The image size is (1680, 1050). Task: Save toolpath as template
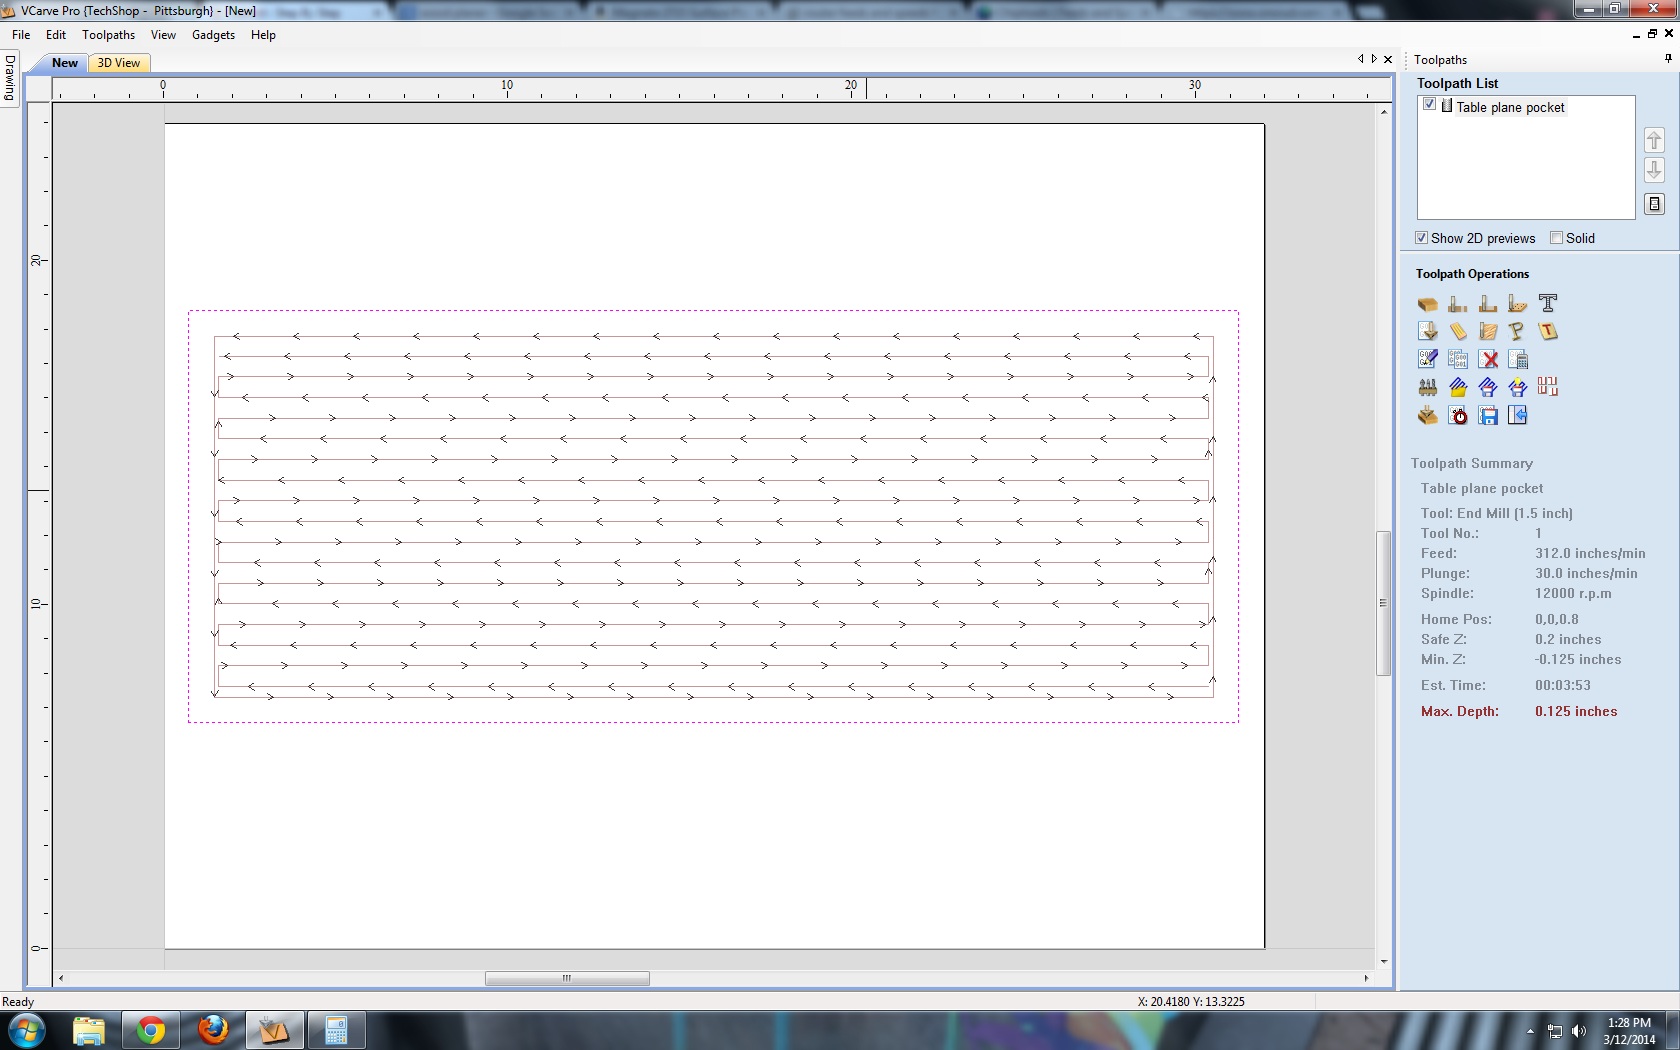[x=1487, y=387]
